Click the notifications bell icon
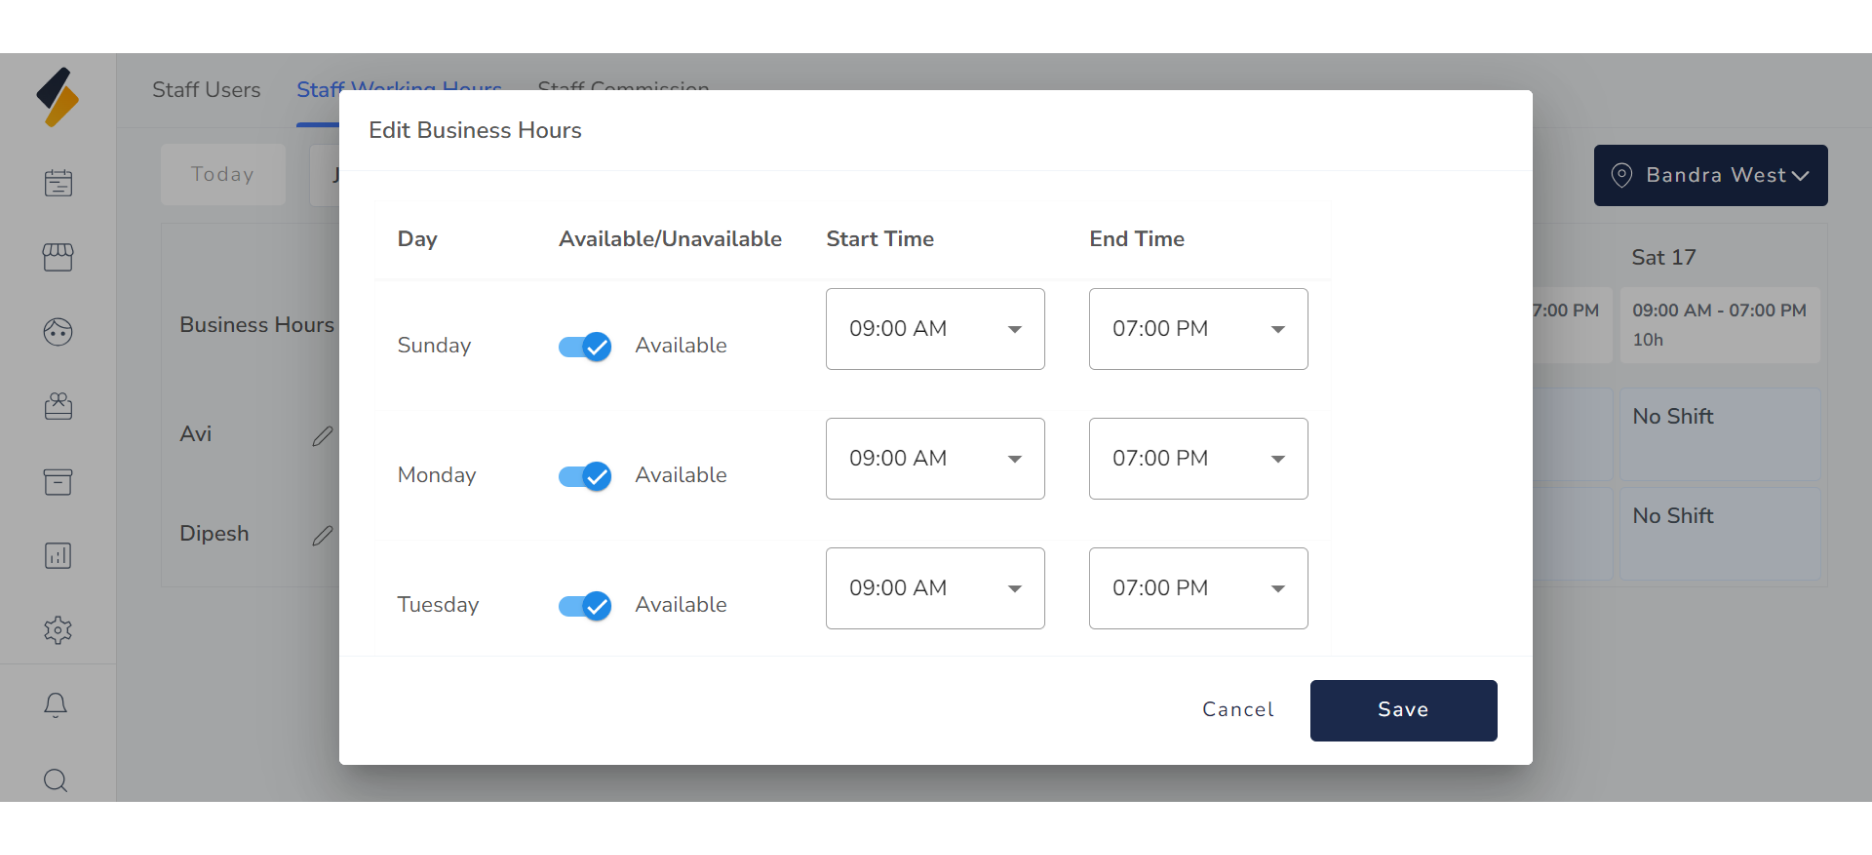 tap(56, 705)
